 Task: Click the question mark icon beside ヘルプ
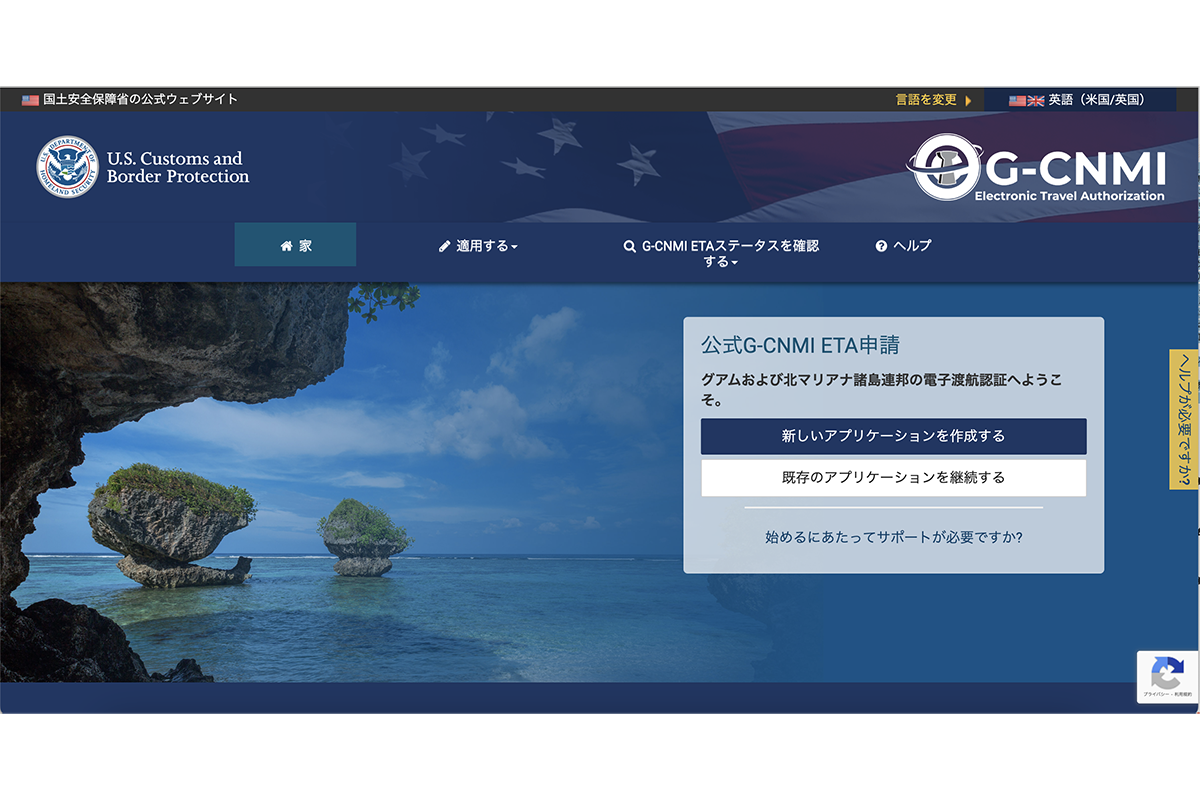tap(881, 246)
